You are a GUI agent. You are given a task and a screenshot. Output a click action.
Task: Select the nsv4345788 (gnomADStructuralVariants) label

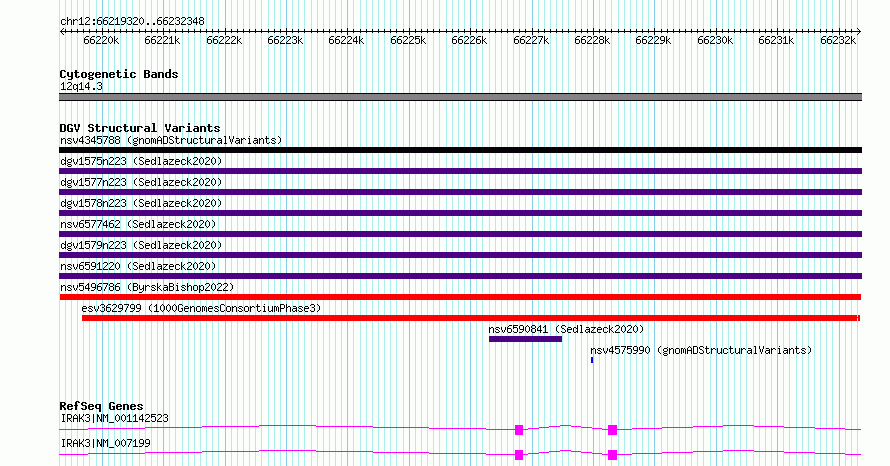171,140
